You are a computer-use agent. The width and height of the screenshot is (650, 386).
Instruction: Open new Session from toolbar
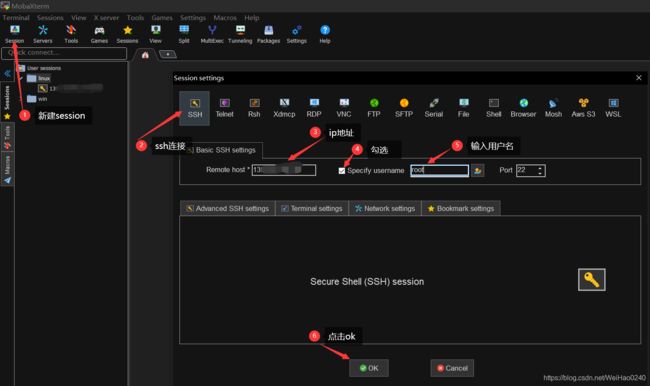15,34
